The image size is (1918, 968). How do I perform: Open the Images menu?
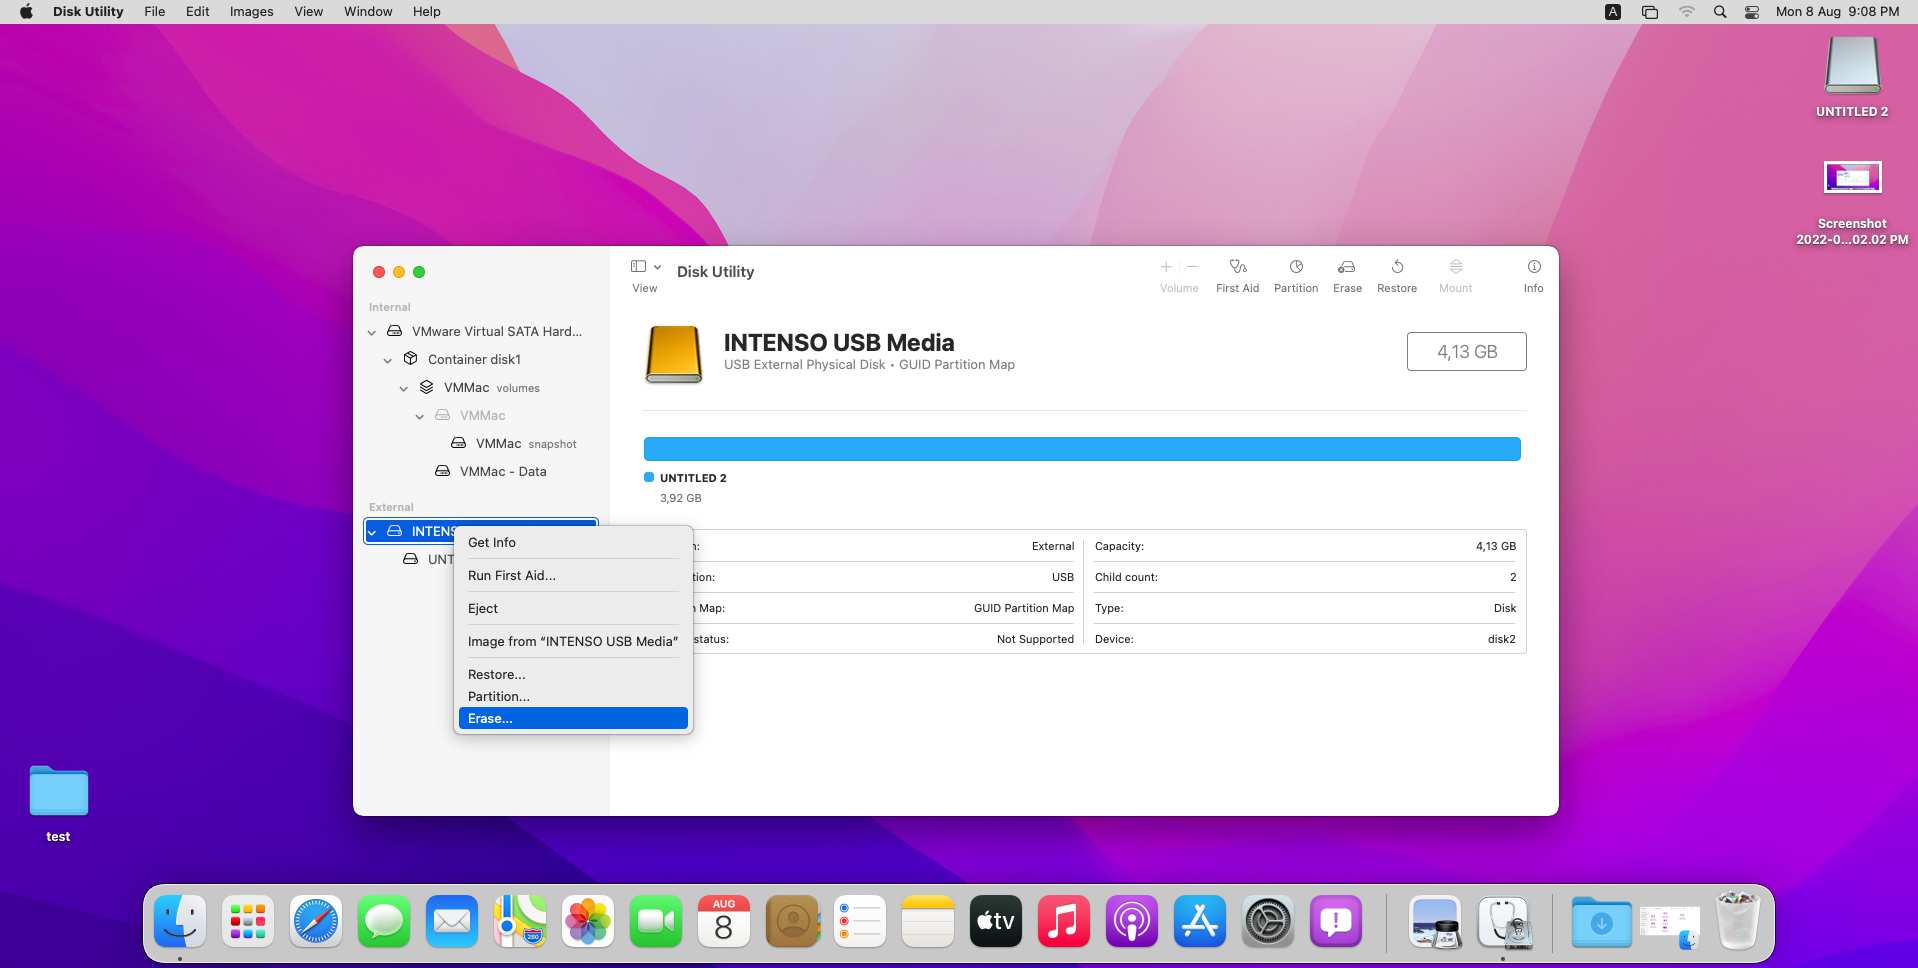point(251,12)
